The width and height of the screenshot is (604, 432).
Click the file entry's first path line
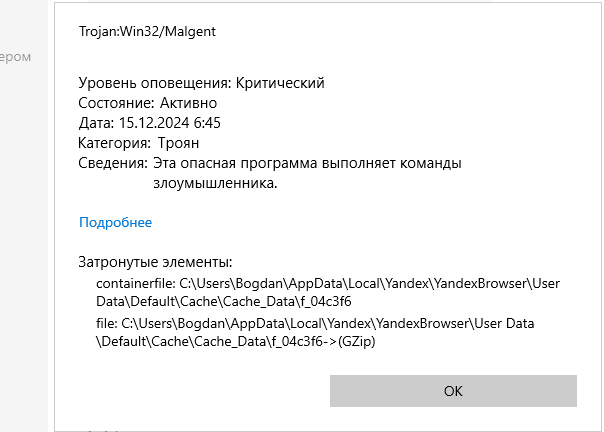[328, 323]
